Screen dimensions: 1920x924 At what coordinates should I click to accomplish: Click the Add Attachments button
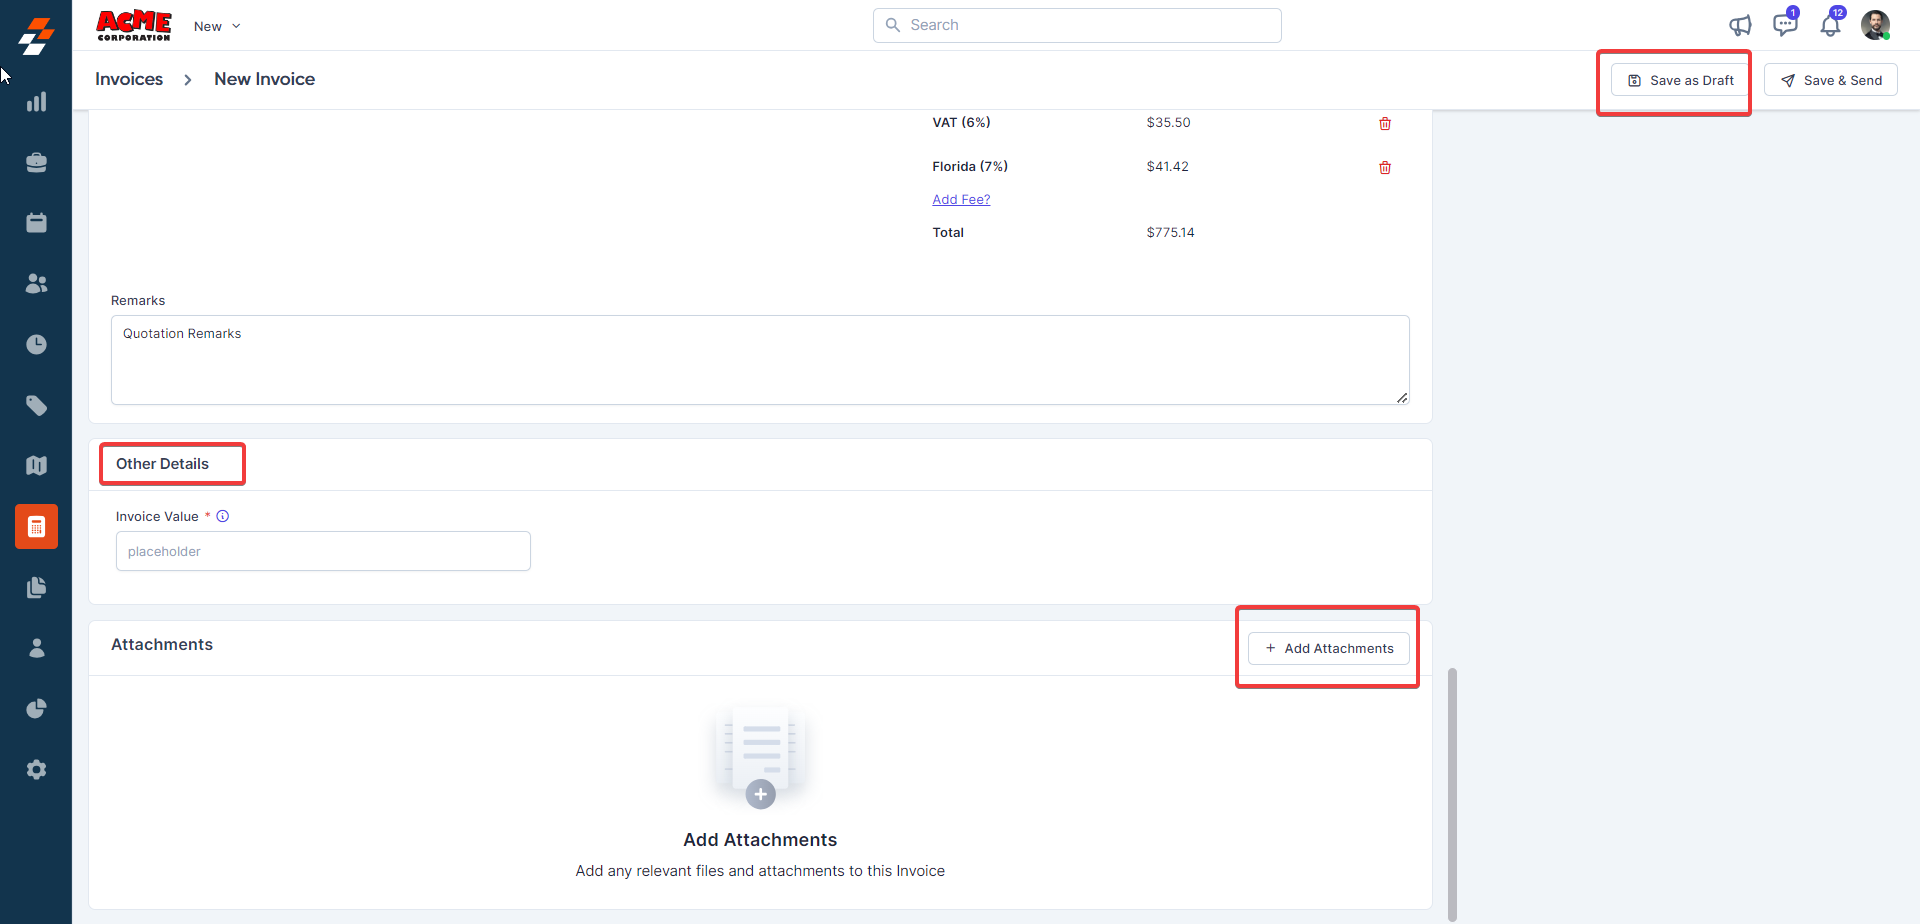pyautogui.click(x=1328, y=649)
